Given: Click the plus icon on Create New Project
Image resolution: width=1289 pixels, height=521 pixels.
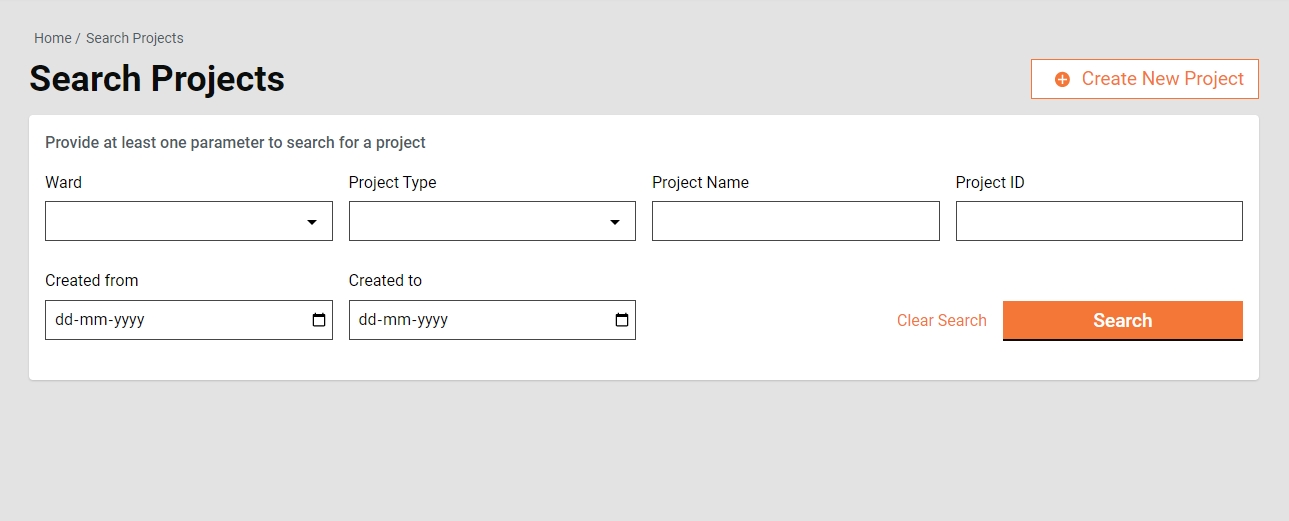Looking at the screenshot, I should (x=1062, y=79).
